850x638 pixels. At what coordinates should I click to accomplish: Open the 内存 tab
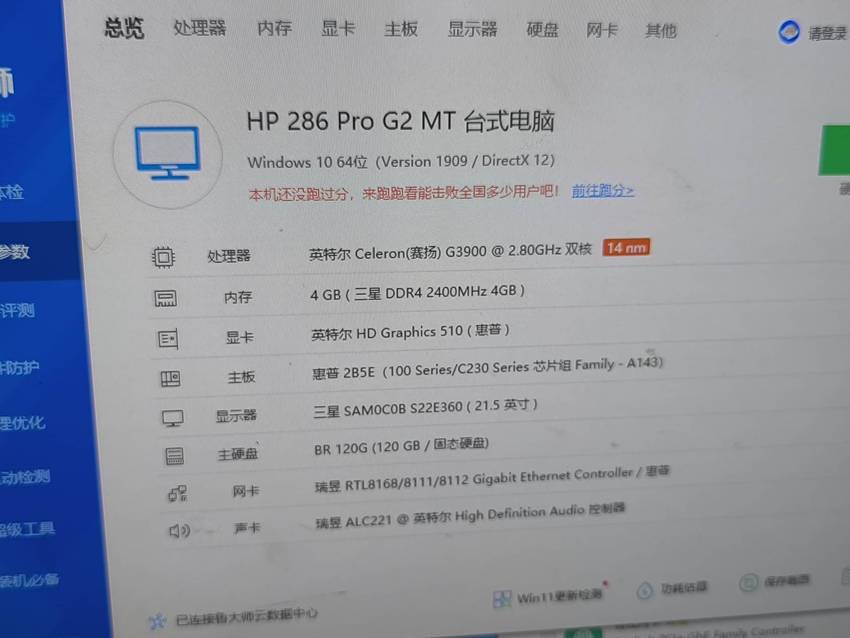(274, 28)
